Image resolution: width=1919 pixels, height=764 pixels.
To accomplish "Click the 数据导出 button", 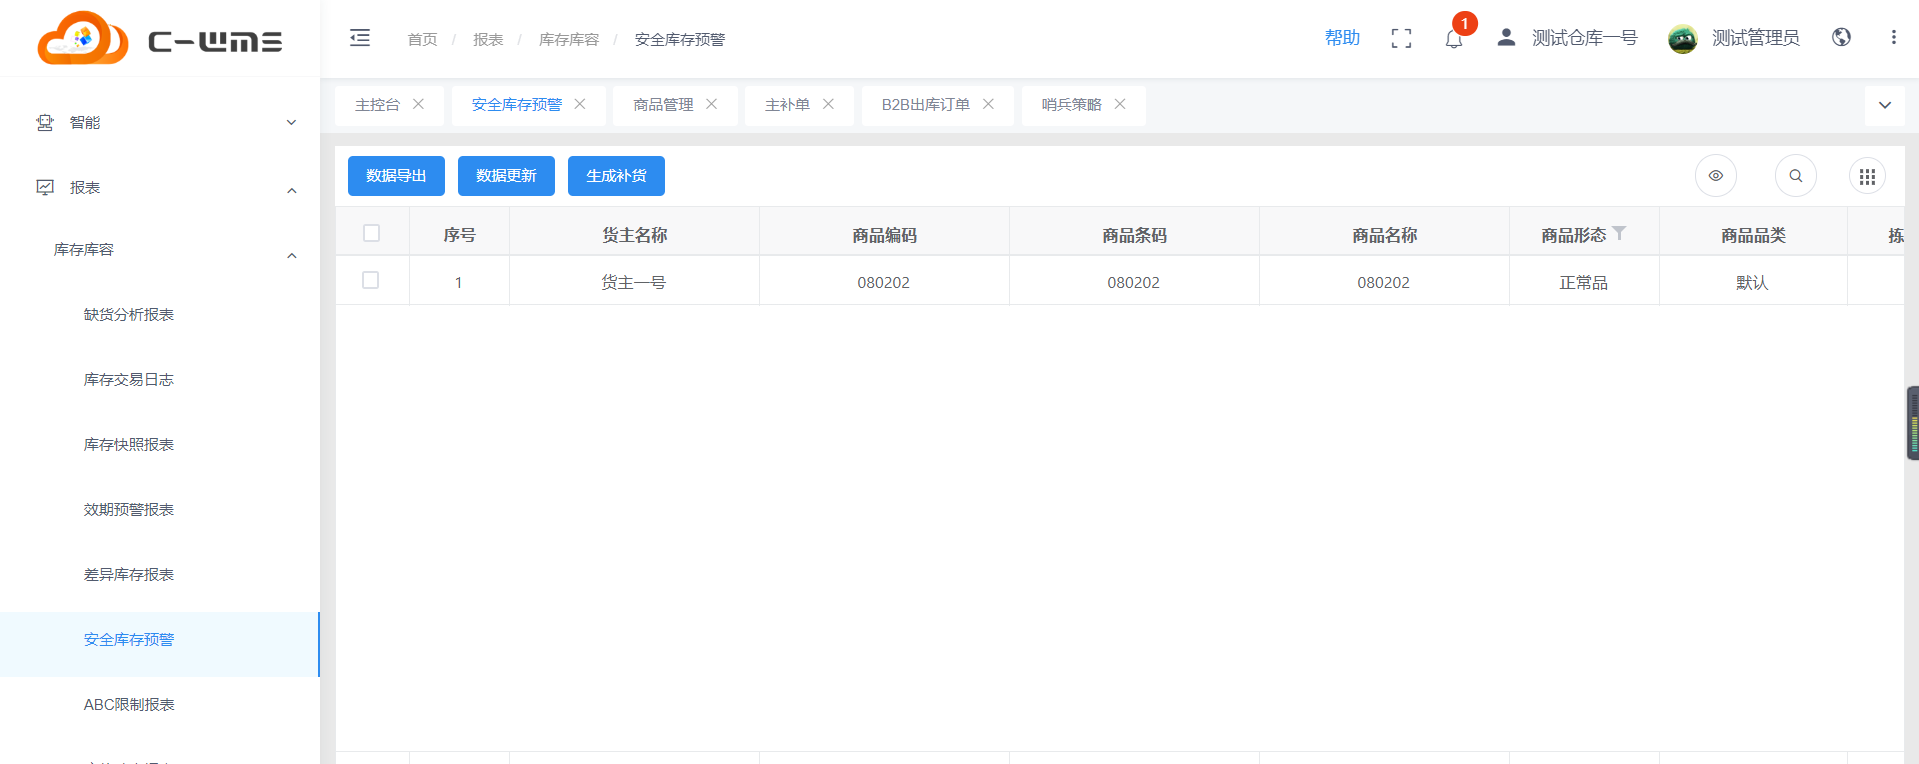I will coord(396,176).
